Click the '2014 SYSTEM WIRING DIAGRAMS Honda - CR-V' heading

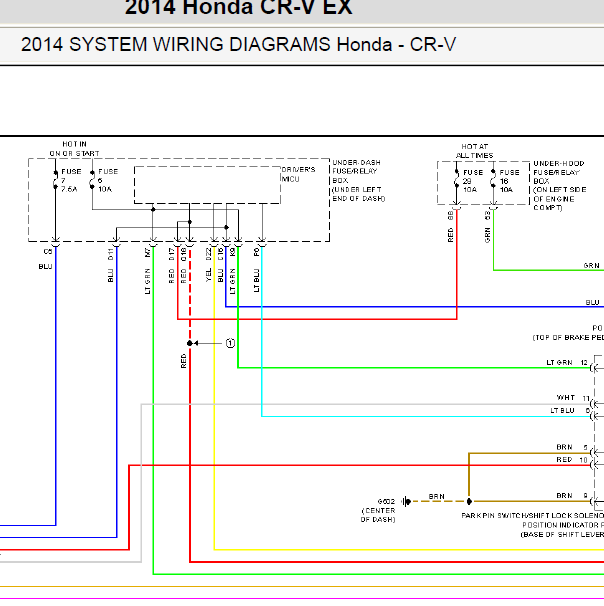pyautogui.click(x=238, y=44)
